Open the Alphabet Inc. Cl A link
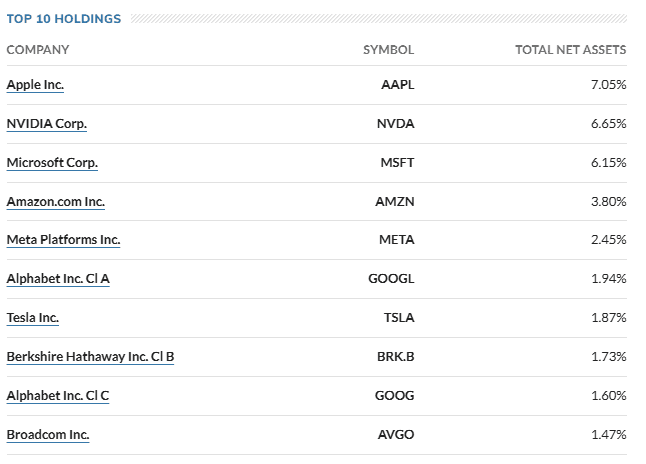Image resolution: width=646 pixels, height=464 pixels. pos(58,279)
